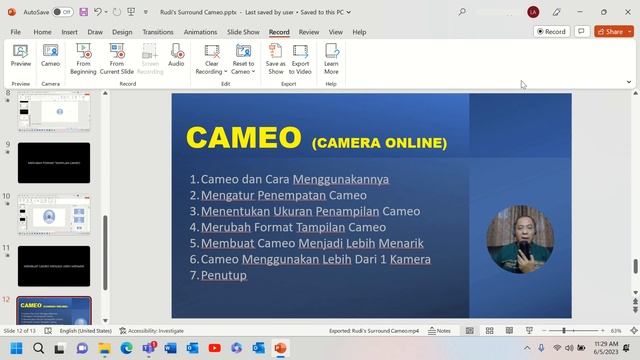Fit slide to current window
The height and width of the screenshot is (360, 640).
[634, 331]
